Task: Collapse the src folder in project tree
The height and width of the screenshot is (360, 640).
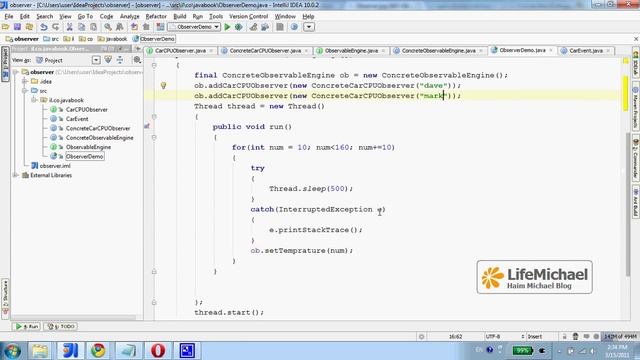Action: click(25, 91)
